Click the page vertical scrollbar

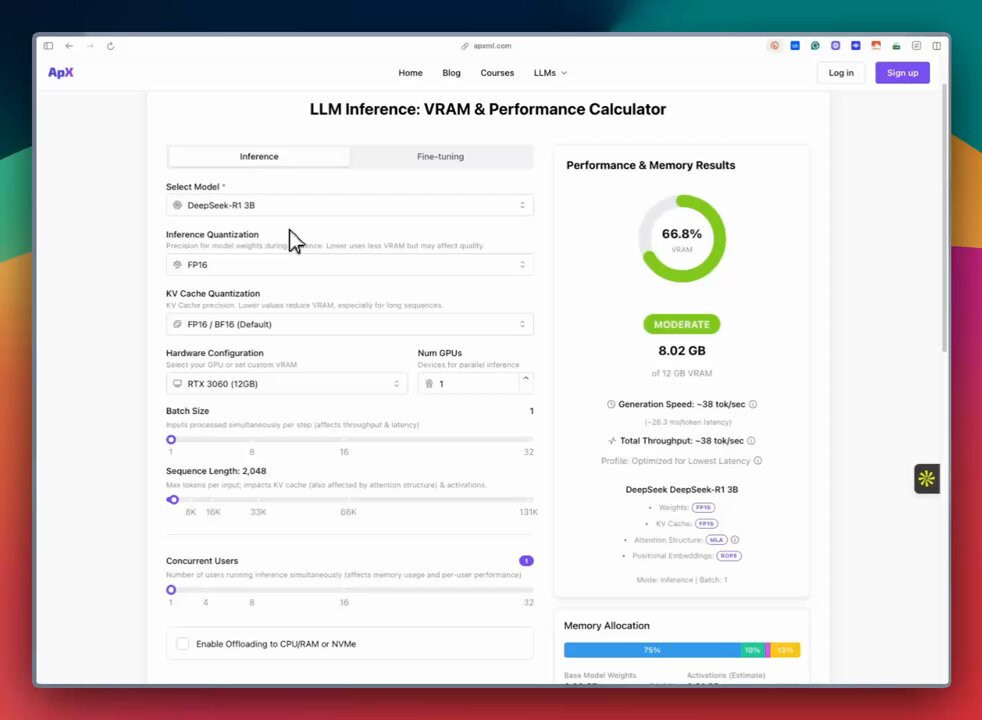[944, 216]
